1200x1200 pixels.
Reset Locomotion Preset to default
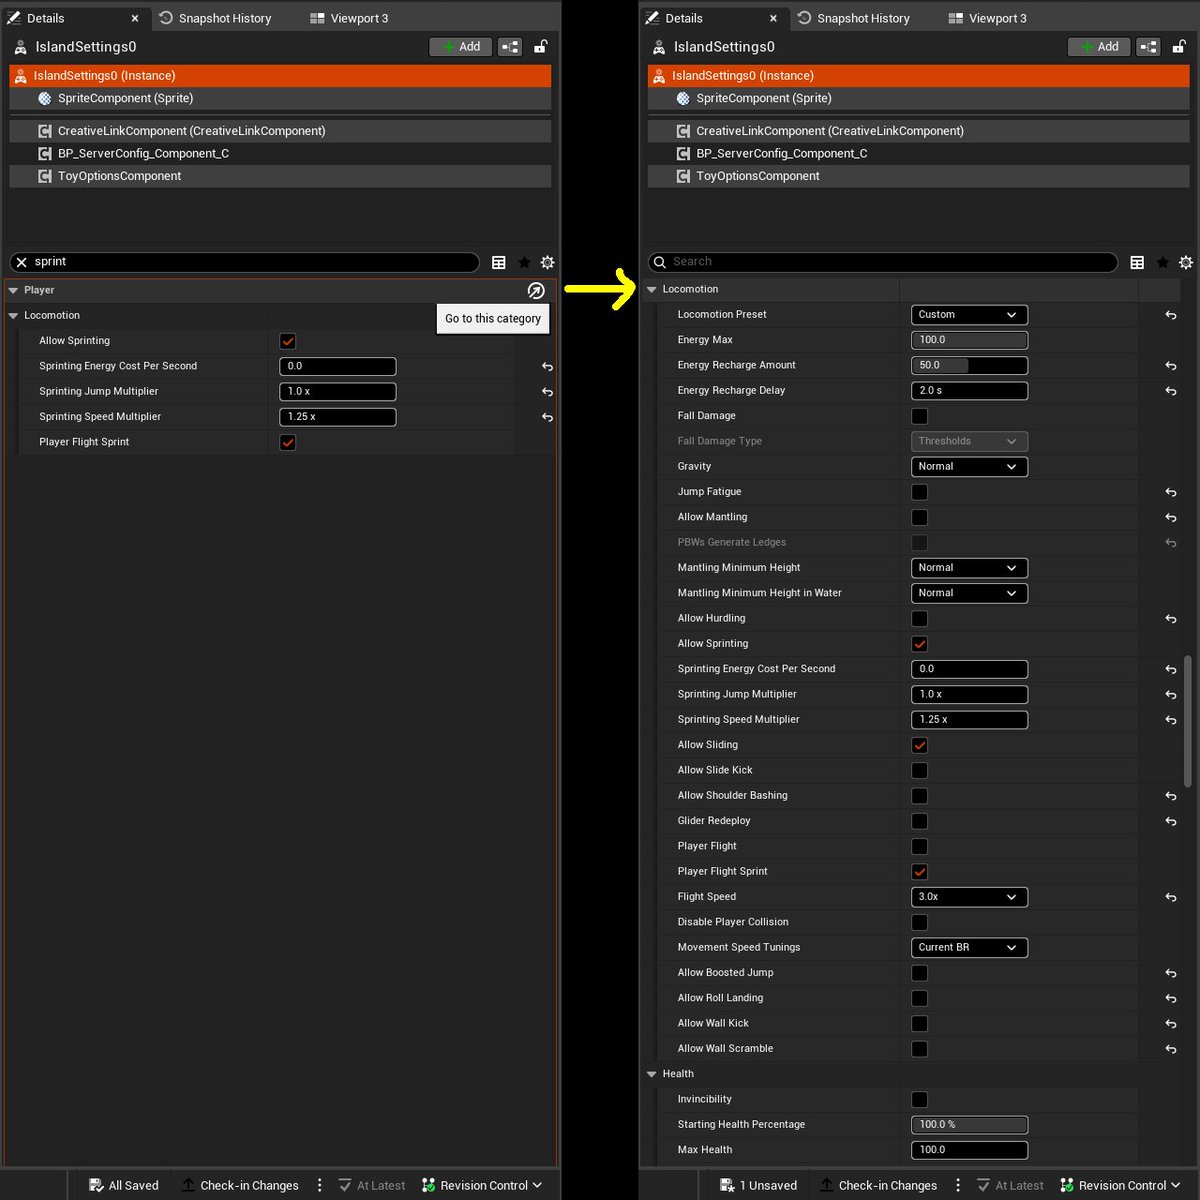(1170, 315)
